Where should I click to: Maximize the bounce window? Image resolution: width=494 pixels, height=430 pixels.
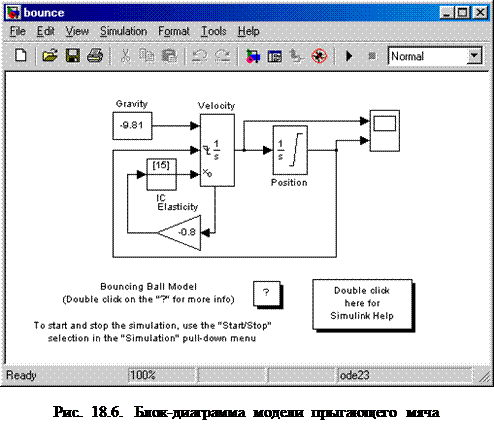463,13
